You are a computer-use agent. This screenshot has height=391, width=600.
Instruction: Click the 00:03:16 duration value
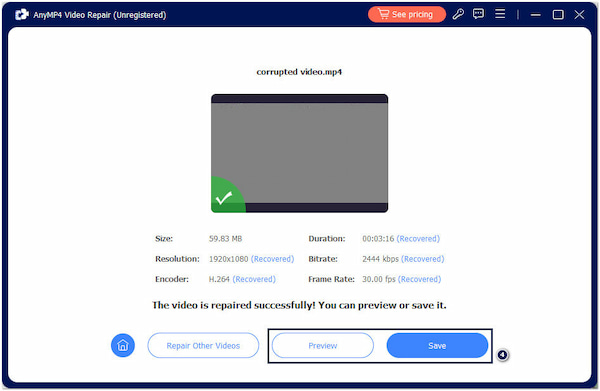click(378, 239)
